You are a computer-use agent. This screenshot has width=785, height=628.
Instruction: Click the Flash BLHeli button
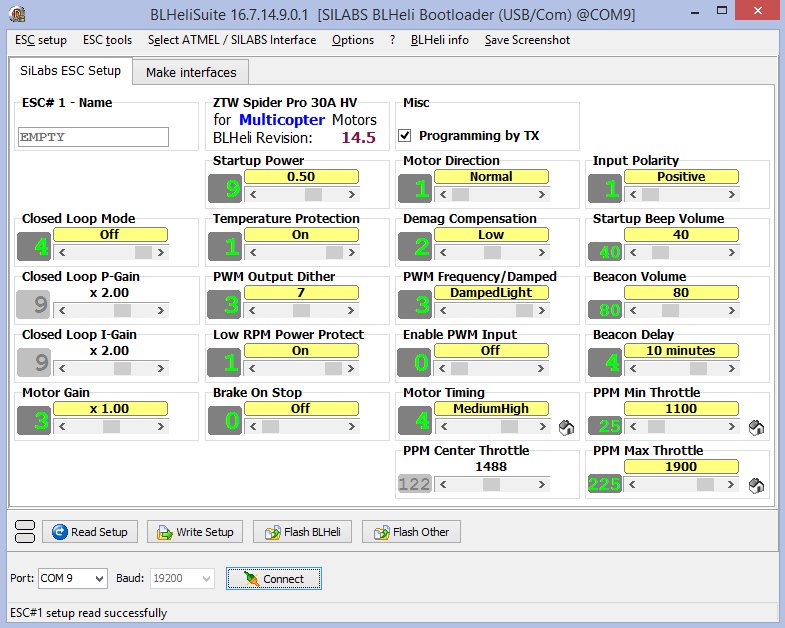point(302,532)
